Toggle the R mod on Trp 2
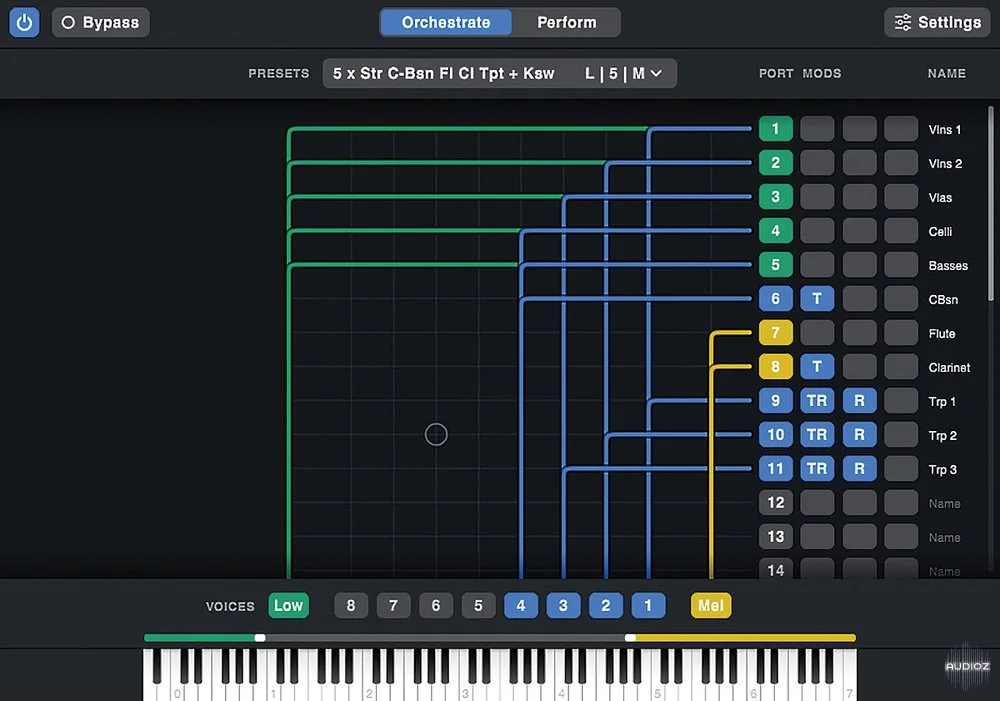This screenshot has width=1000, height=701. pyautogui.click(x=859, y=434)
